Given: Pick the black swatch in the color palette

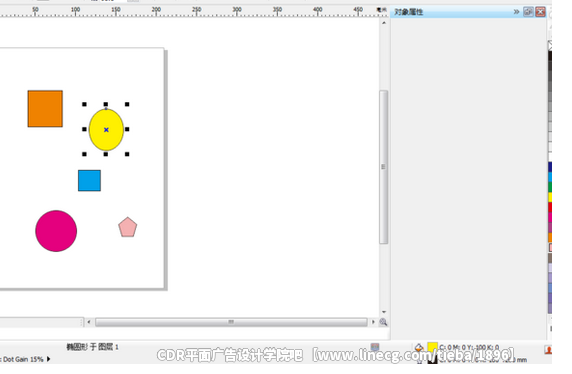Looking at the screenshot, I should 550,56.
